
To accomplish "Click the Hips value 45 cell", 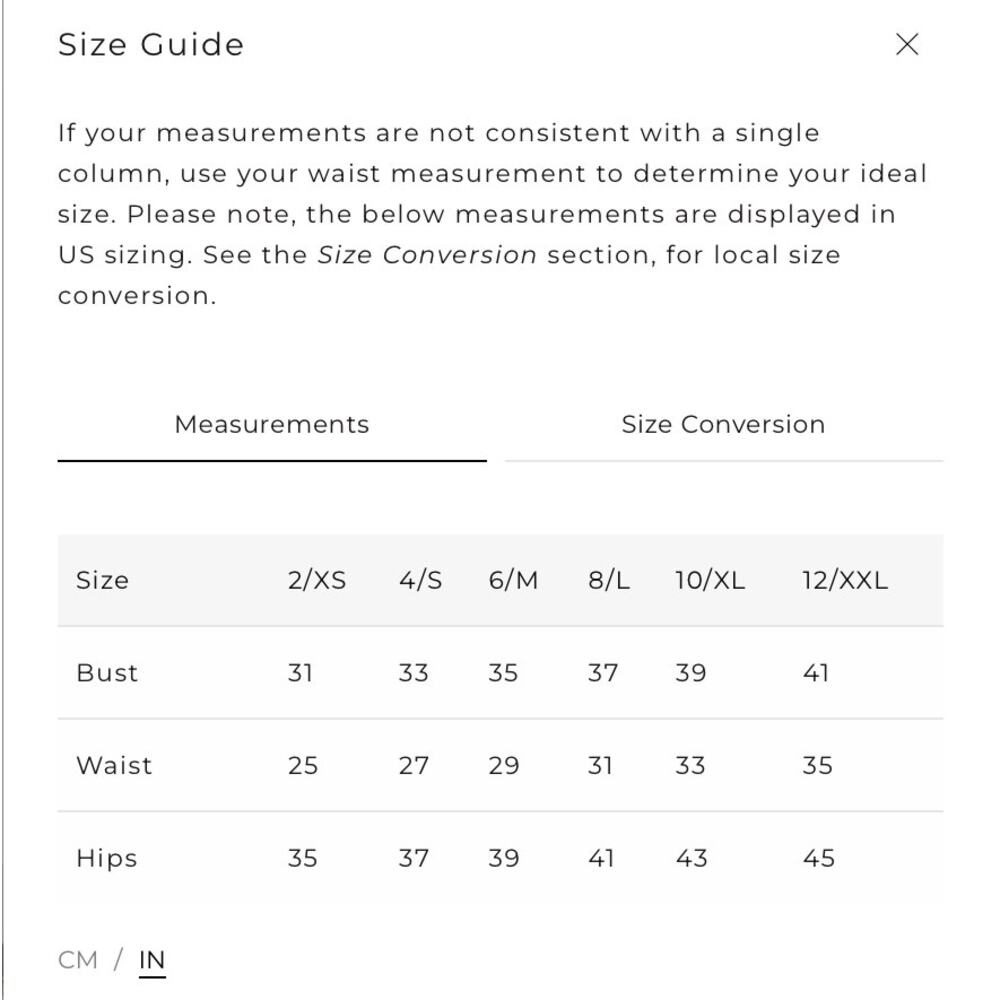I will click(818, 858).
